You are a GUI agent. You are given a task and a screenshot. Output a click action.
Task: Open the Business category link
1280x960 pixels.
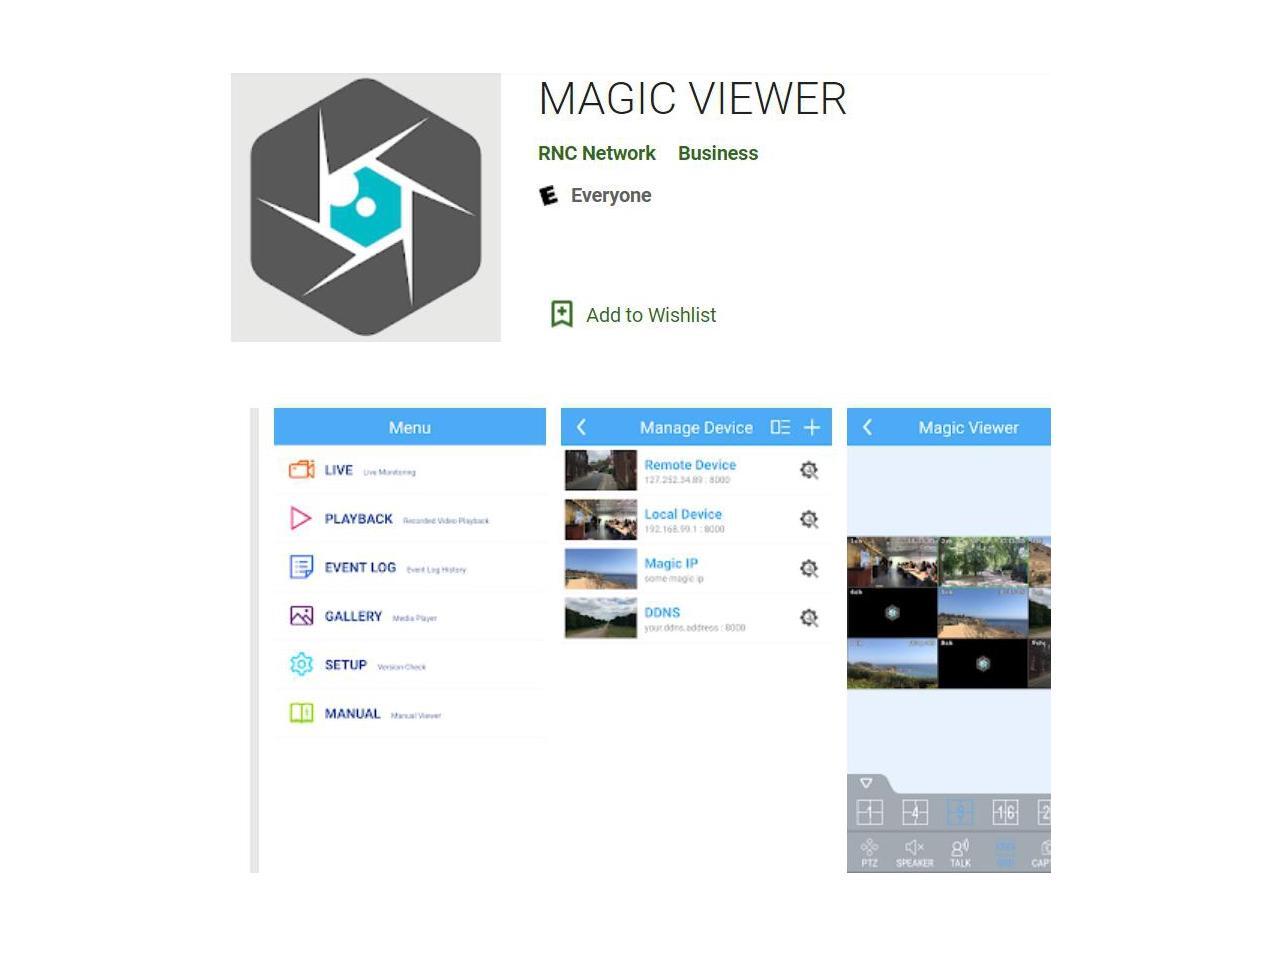coord(718,154)
